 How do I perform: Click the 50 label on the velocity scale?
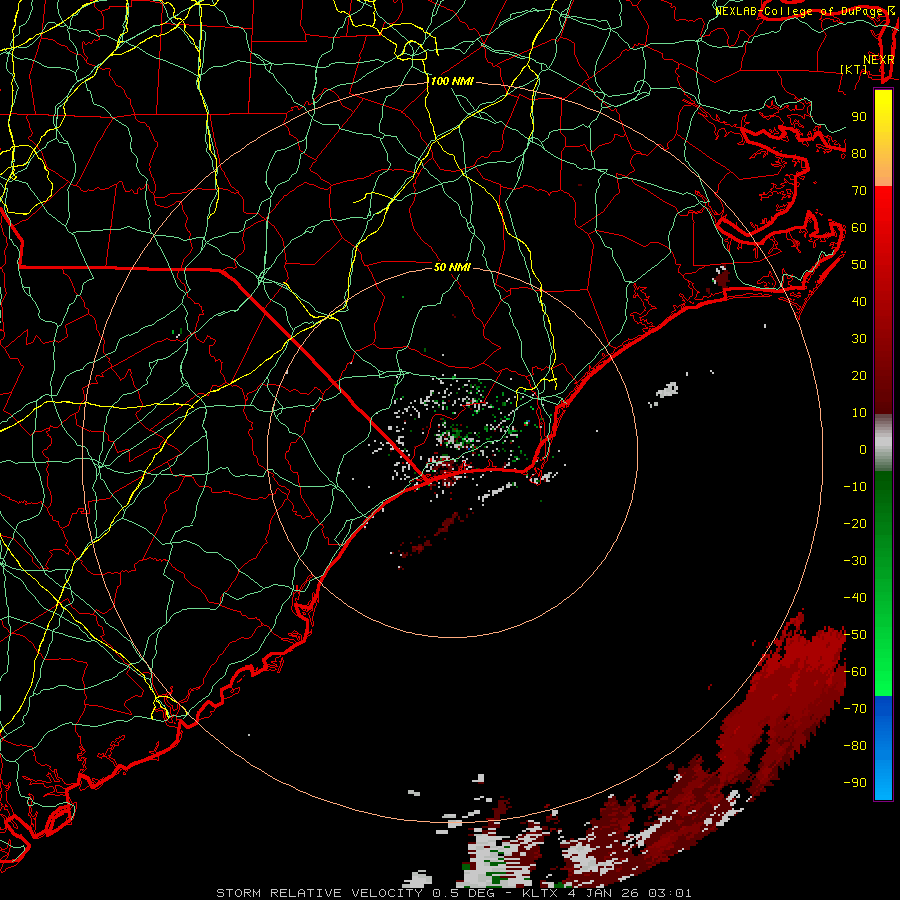click(x=859, y=265)
